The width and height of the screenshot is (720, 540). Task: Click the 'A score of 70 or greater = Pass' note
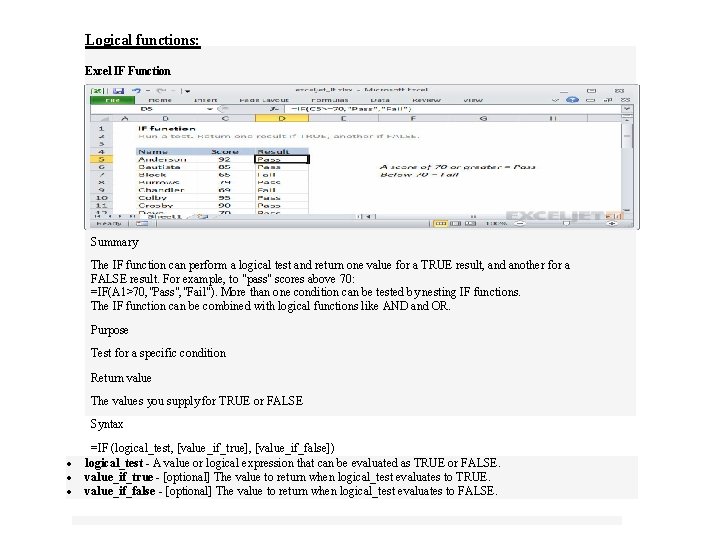(x=458, y=167)
